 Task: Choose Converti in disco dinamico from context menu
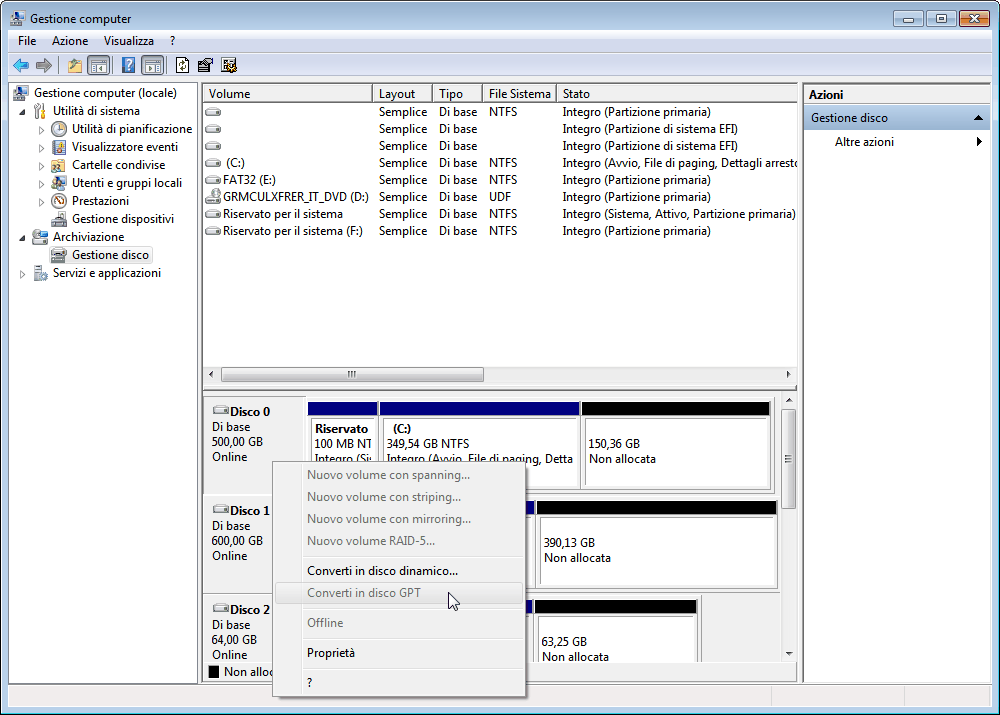point(382,571)
